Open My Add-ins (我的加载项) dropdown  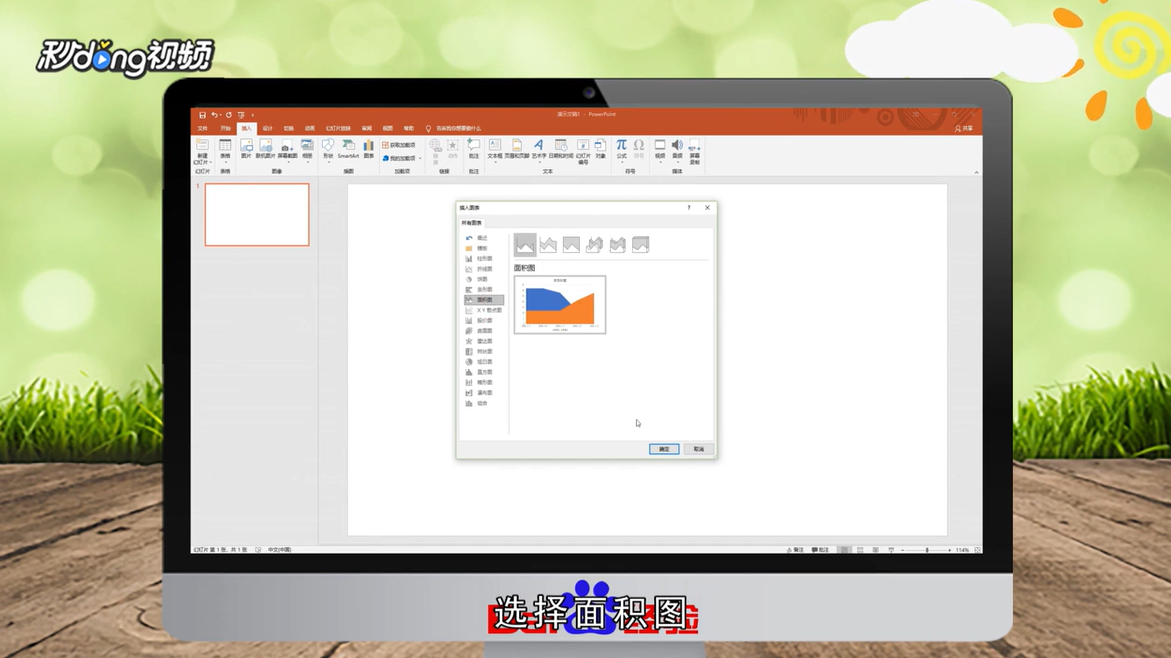(x=402, y=158)
